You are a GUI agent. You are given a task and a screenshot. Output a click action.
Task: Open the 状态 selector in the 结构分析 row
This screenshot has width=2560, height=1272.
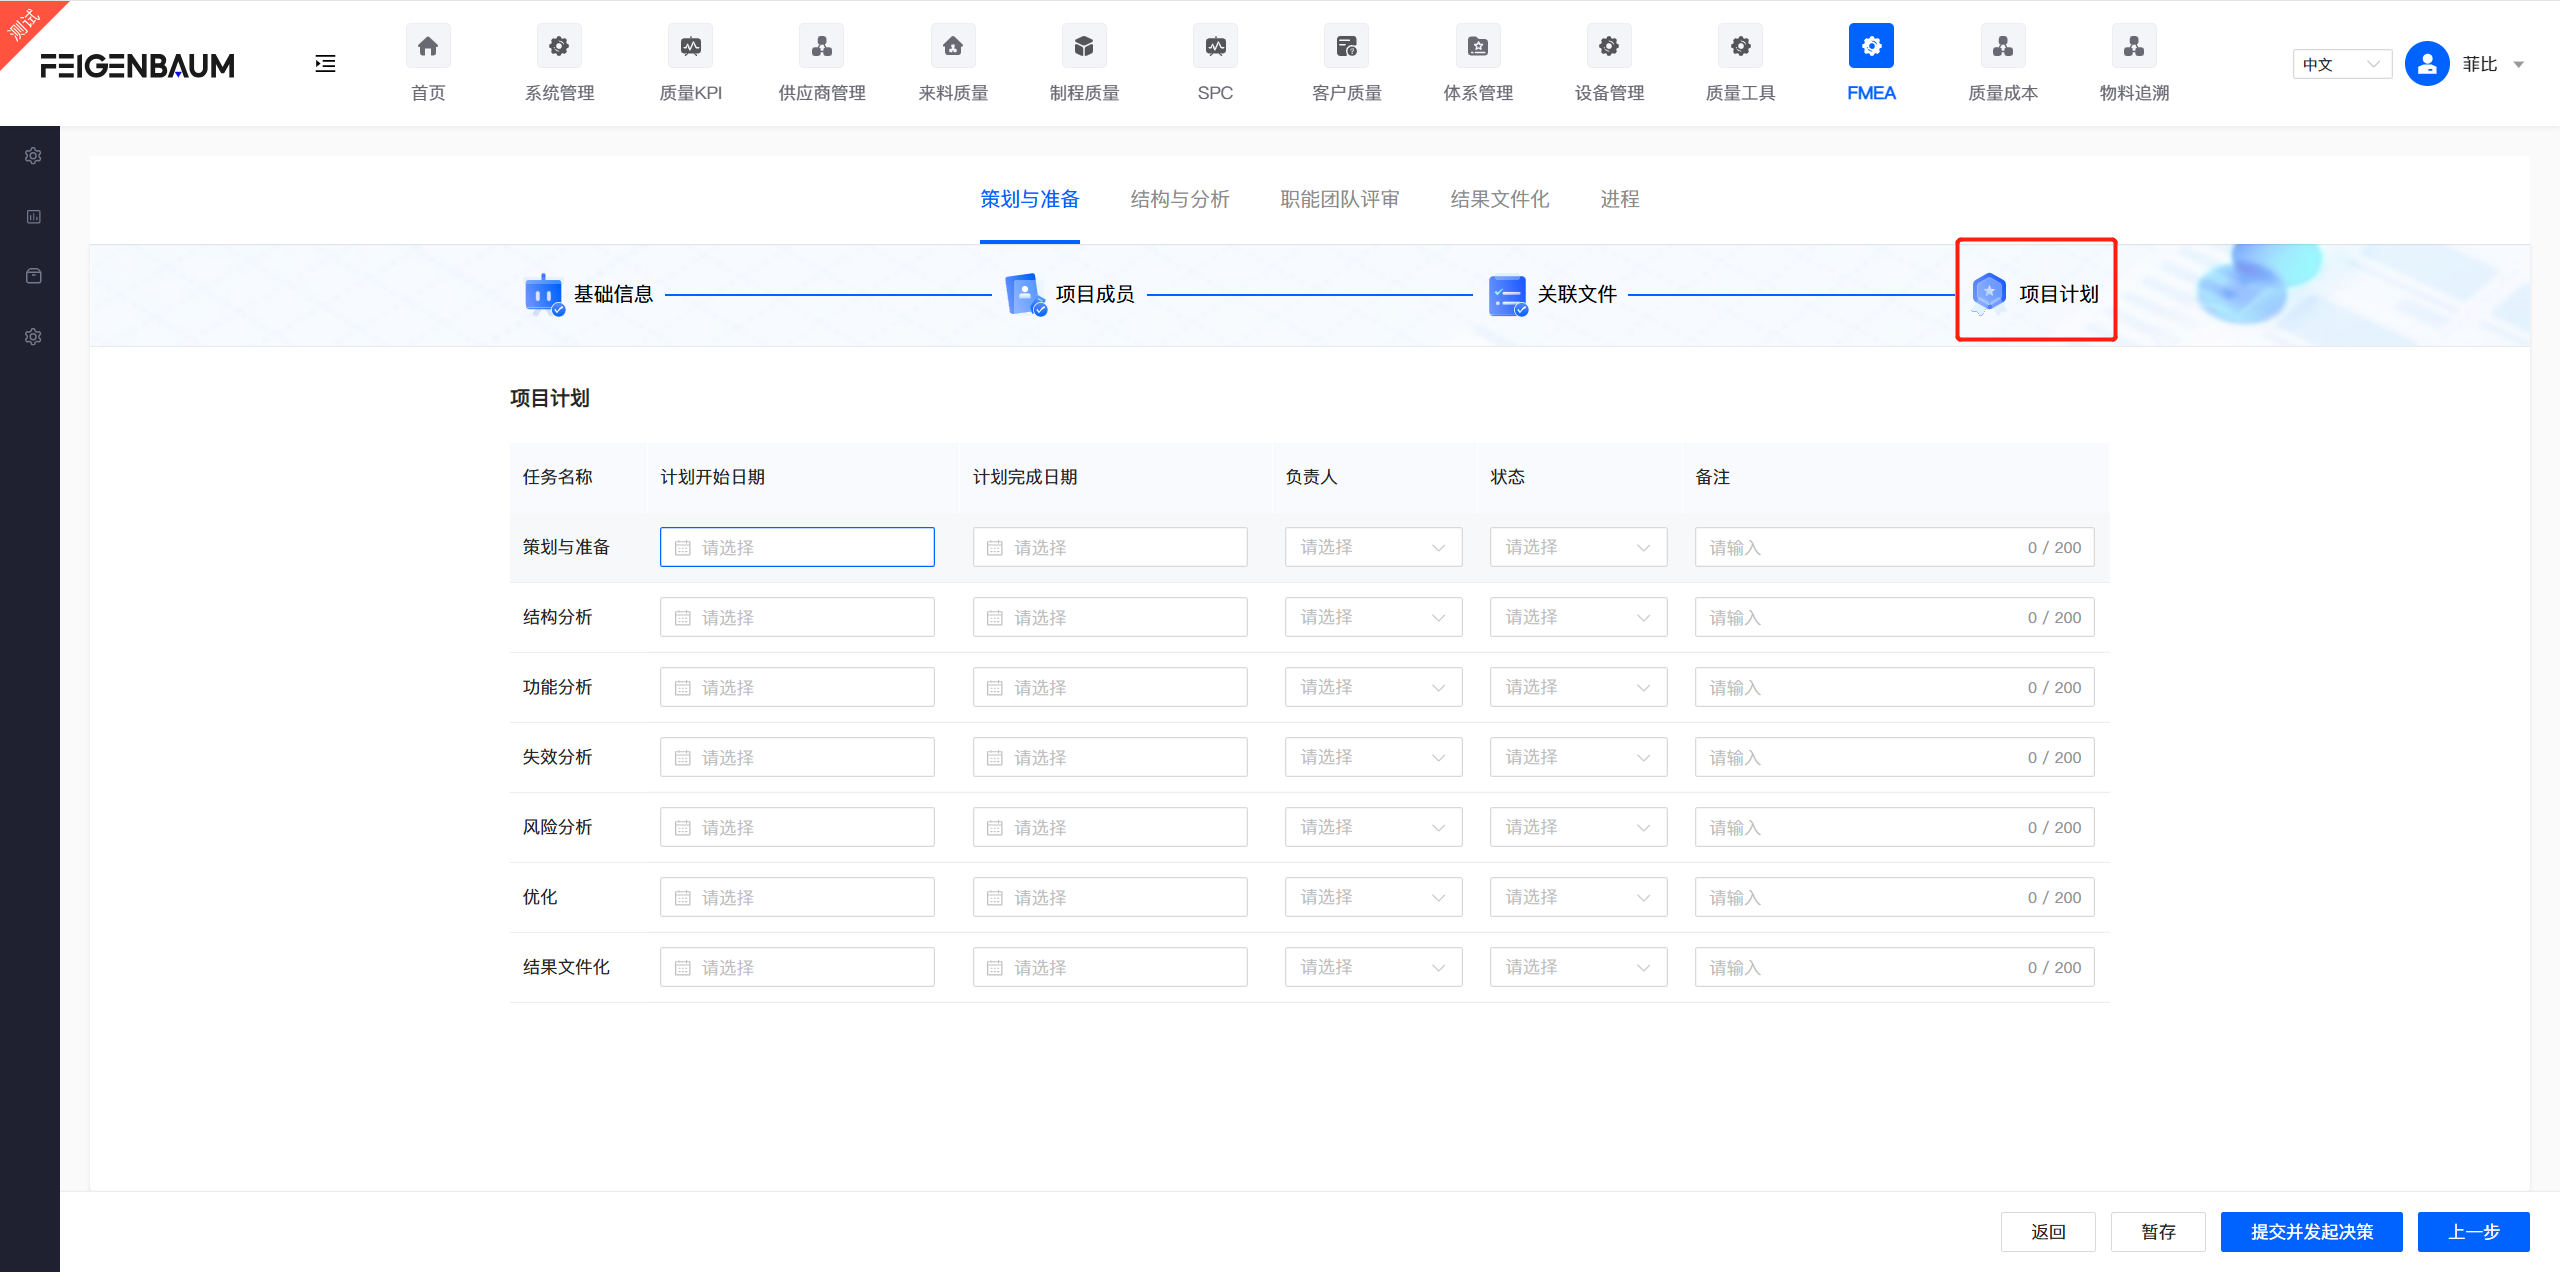click(x=1578, y=617)
